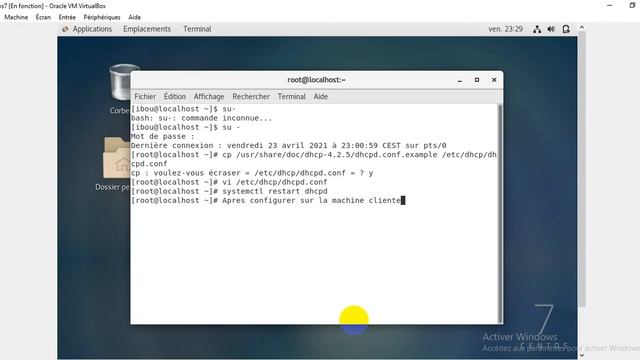Open the terminal Affichage menu

[x=209, y=97]
